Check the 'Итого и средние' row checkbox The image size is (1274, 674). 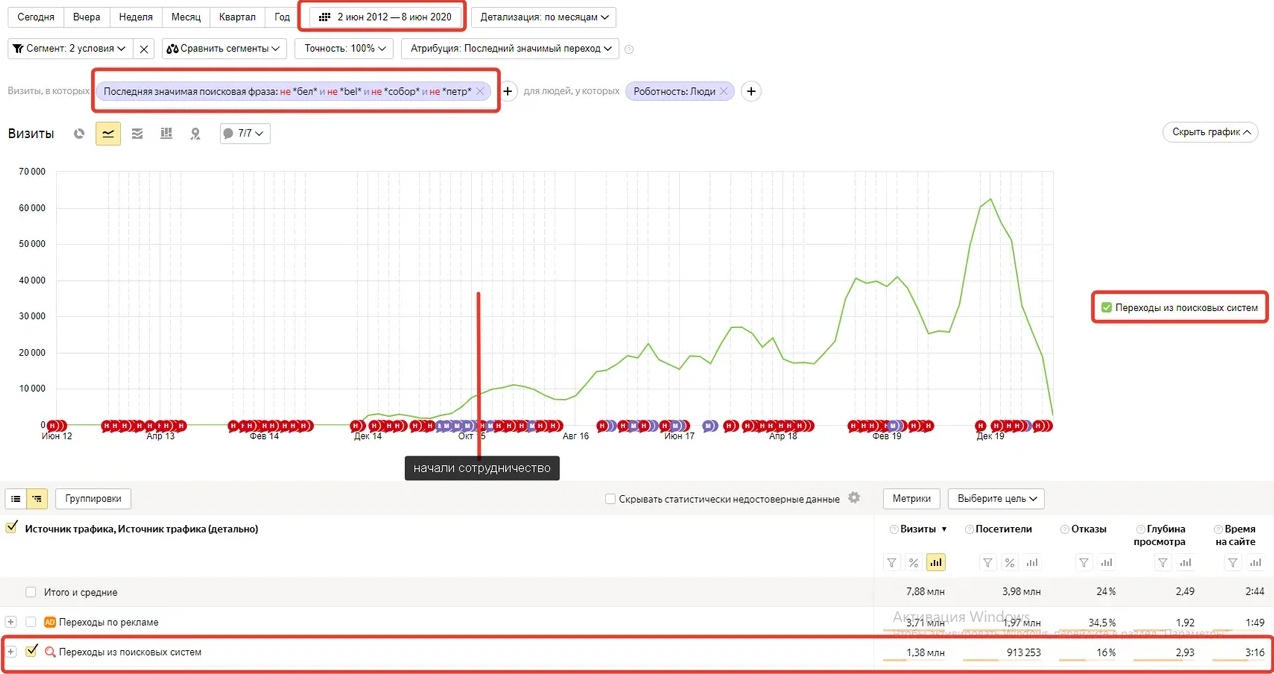click(x=31, y=592)
